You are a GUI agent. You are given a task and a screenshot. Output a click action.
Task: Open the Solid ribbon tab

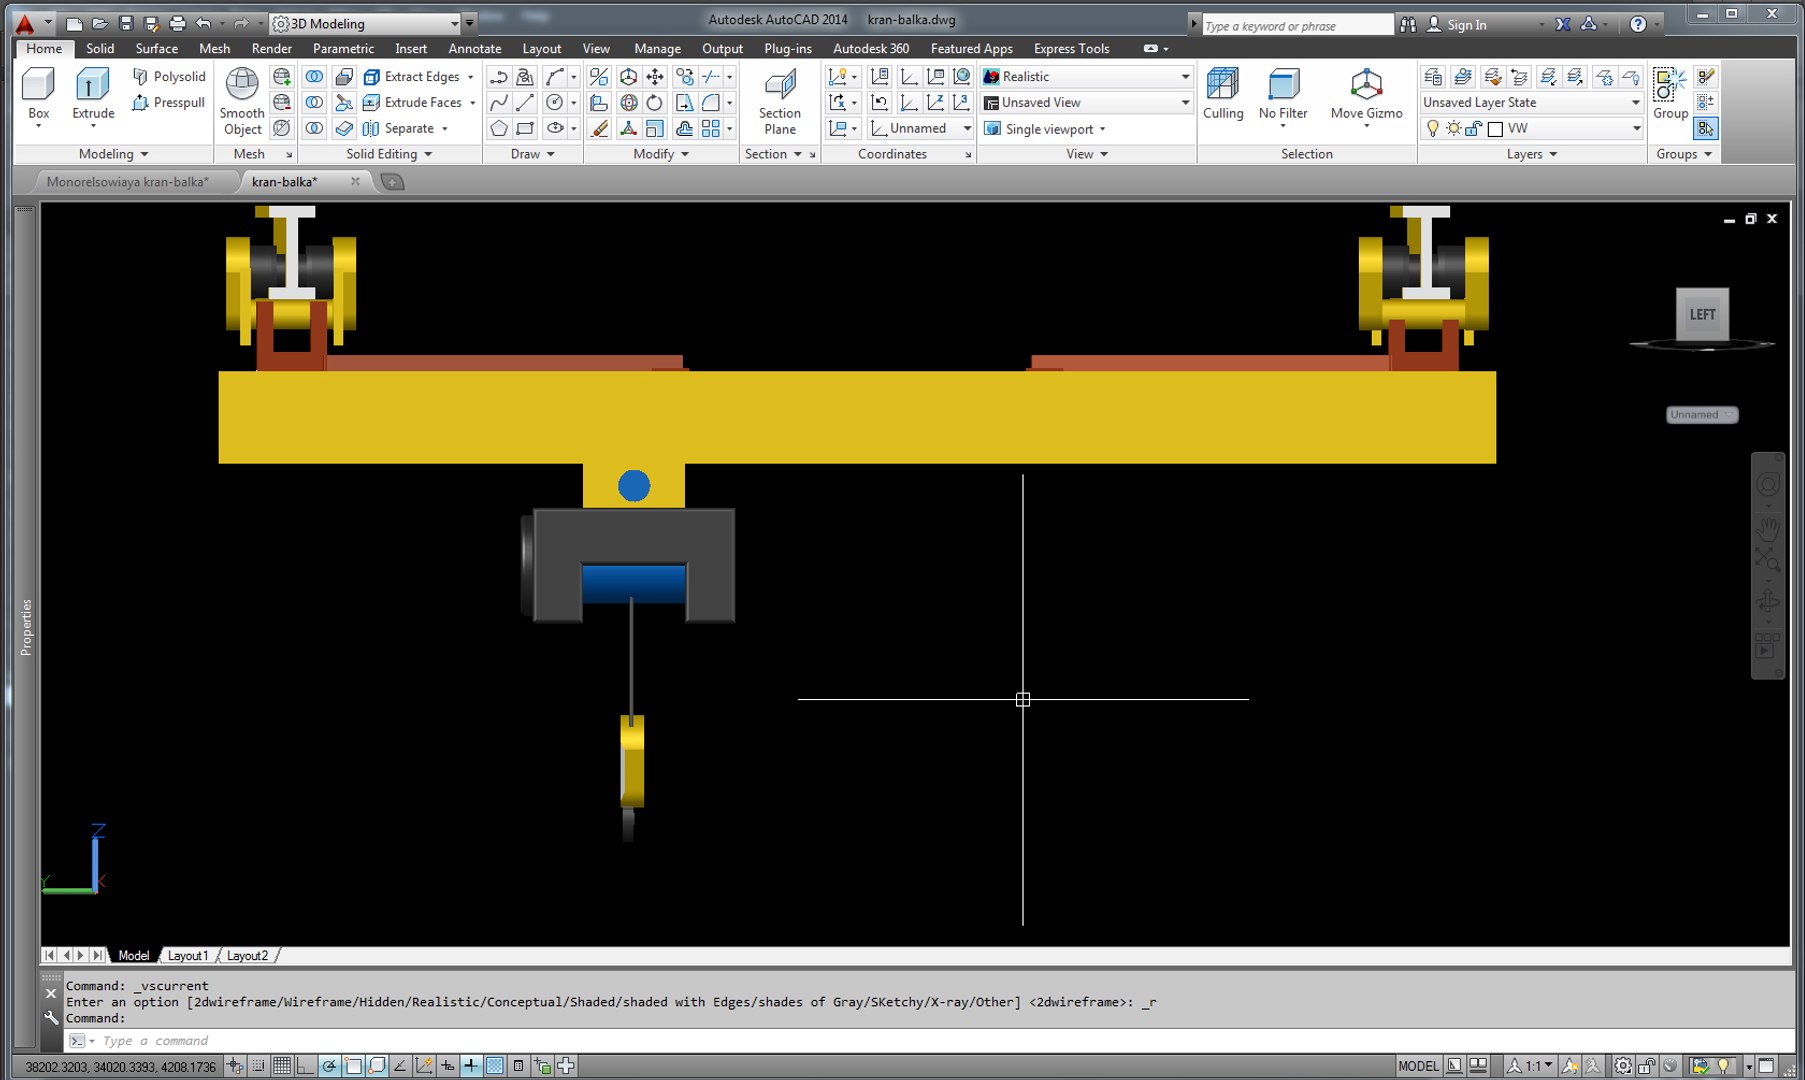click(x=100, y=48)
